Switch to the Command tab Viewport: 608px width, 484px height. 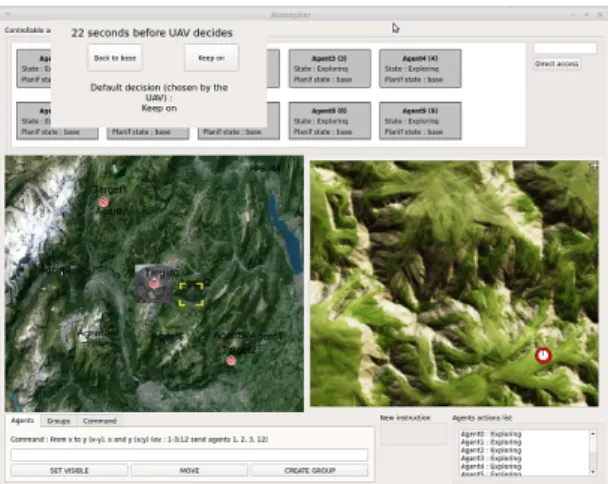pos(100,421)
